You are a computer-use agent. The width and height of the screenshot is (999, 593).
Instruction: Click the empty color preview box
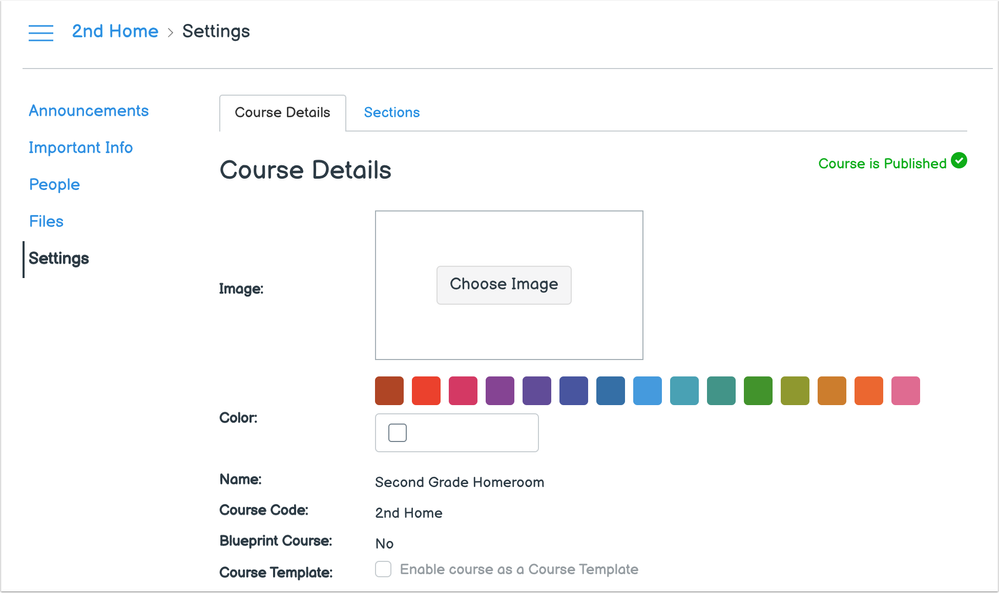pos(398,433)
